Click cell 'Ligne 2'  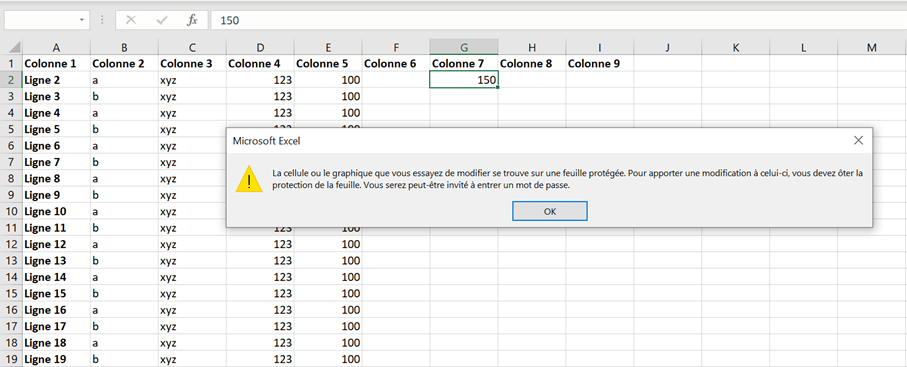(x=56, y=80)
